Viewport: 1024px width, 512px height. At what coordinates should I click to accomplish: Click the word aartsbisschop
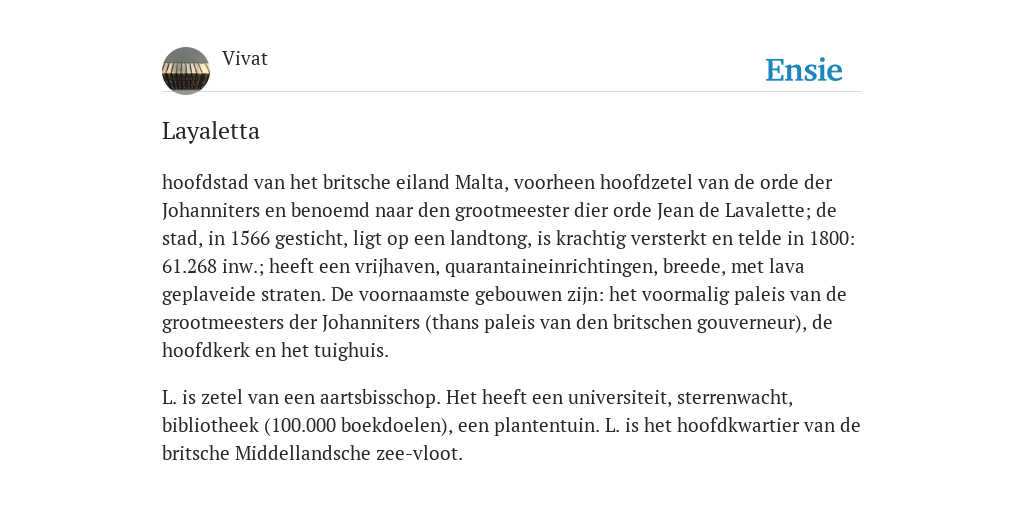(x=378, y=397)
